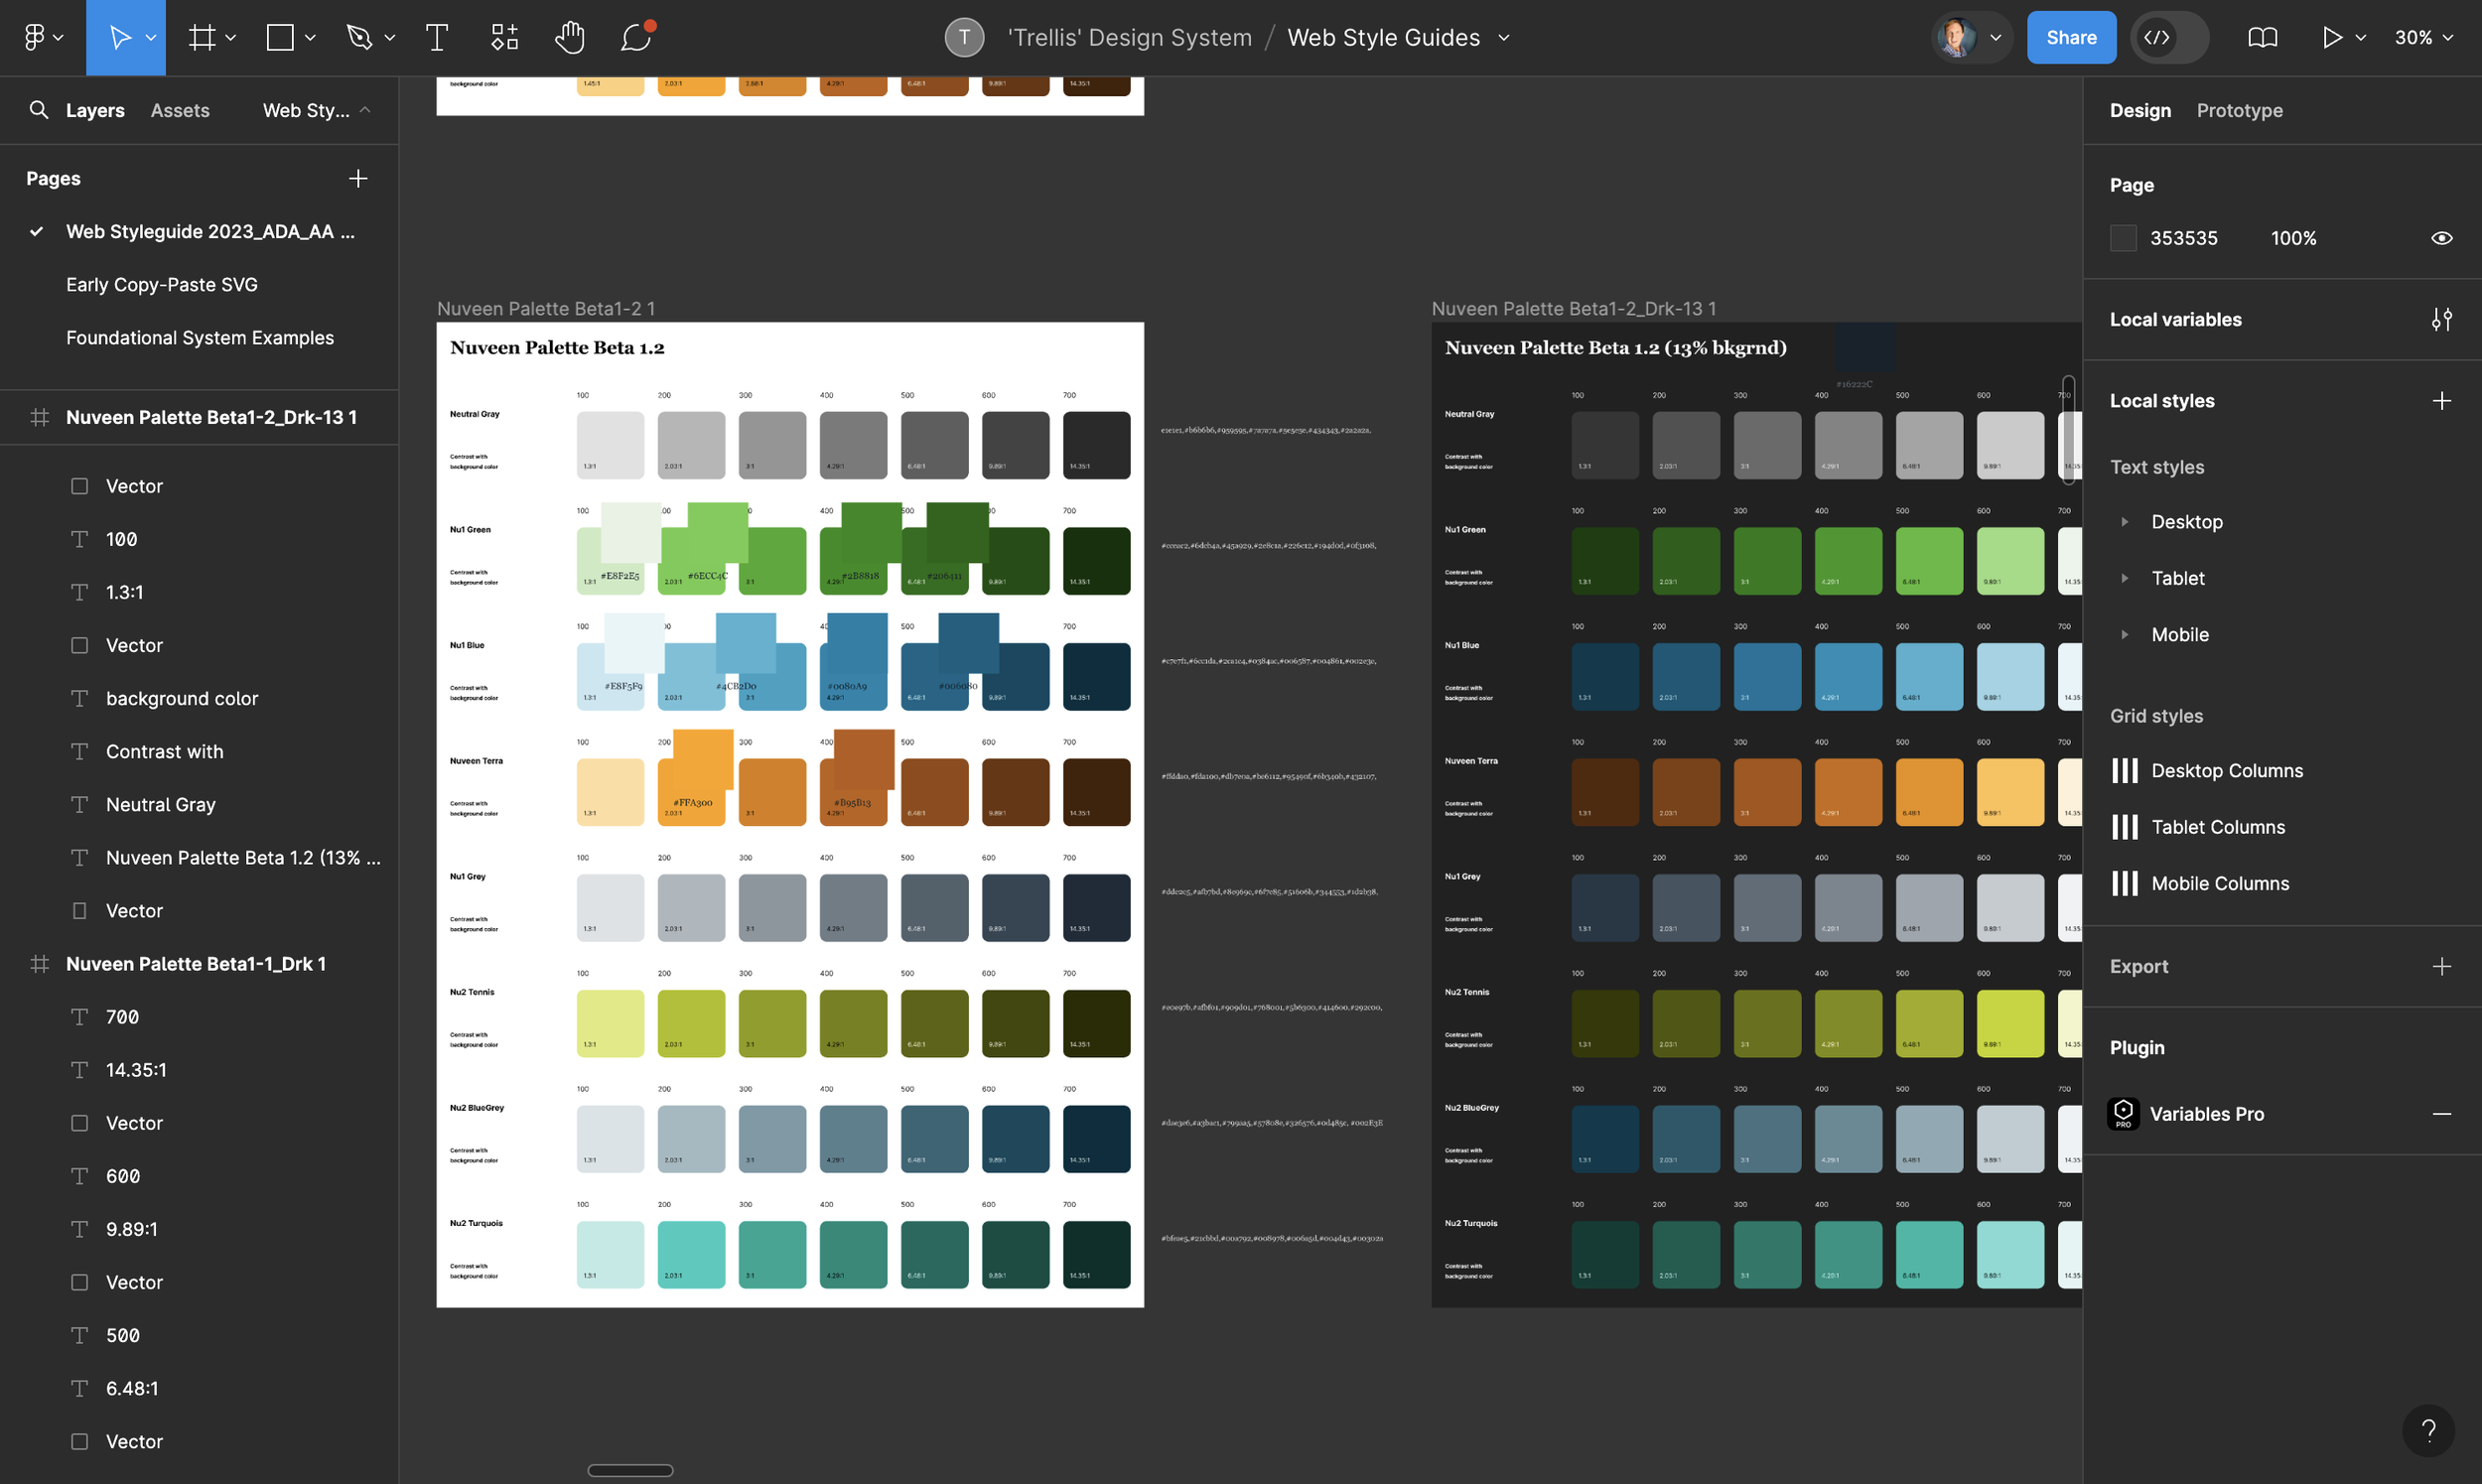Open user profile dropdown arrow

click(x=1996, y=38)
